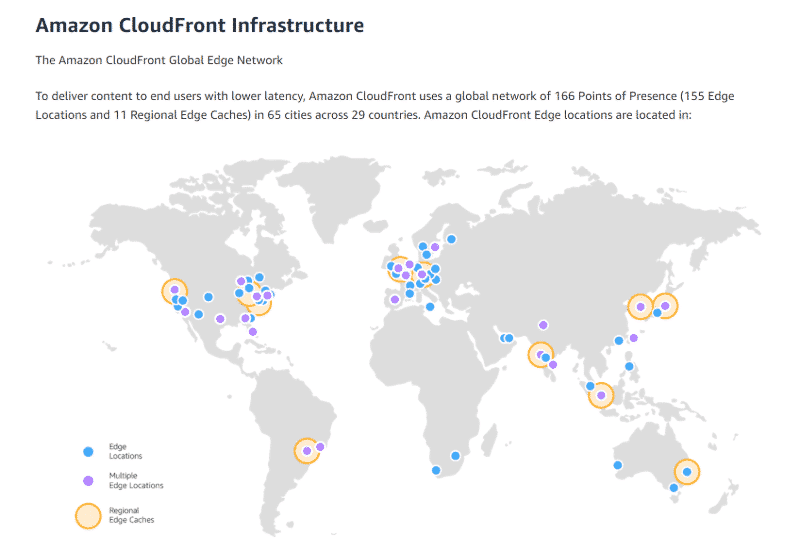The height and width of the screenshot is (543, 800).
Task: Click 'The Amazon CloudFront Global Edge Network' subtitle
Action: pyautogui.click(x=159, y=60)
